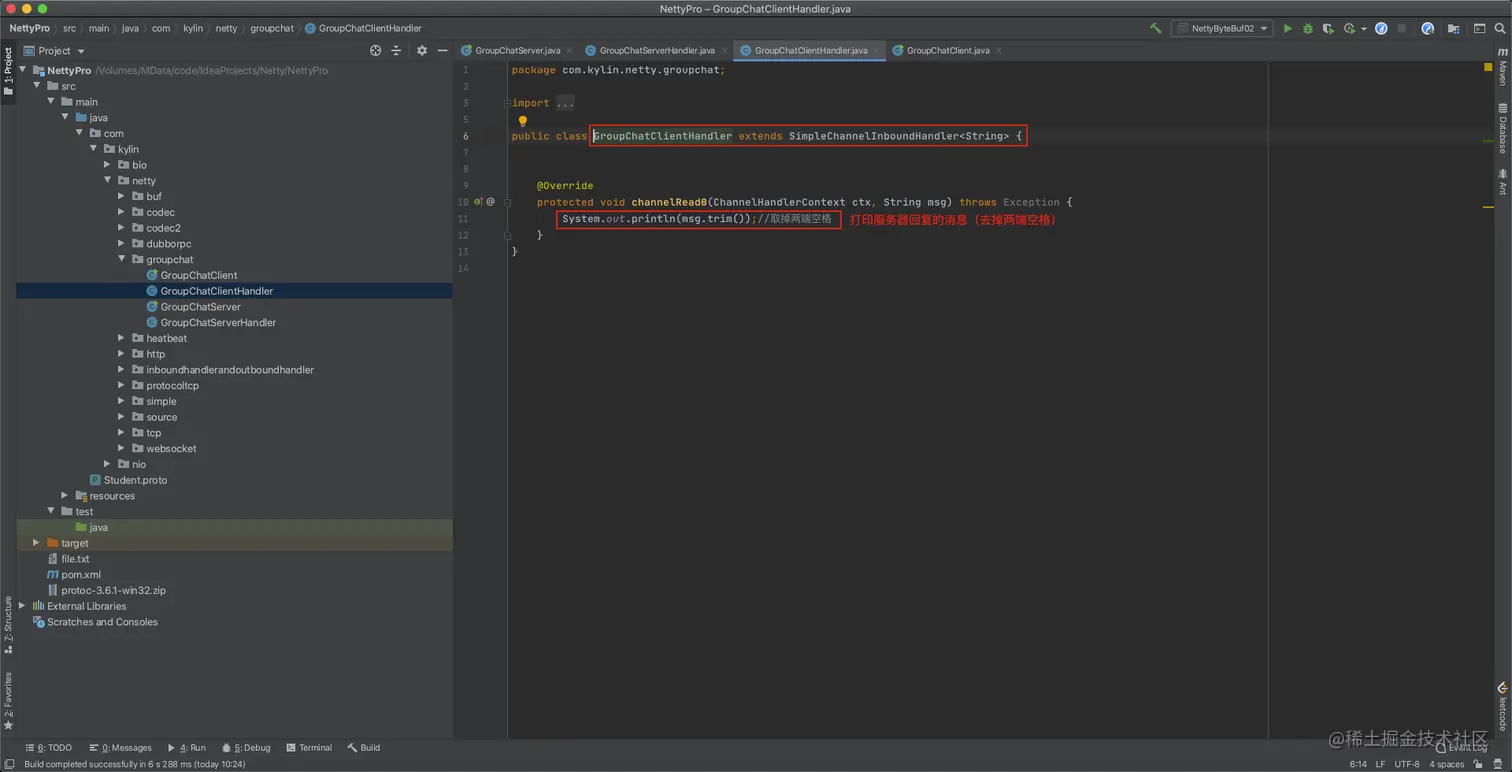This screenshot has width=1512, height=772.
Task: Expand the heatbeat package folder
Action: coord(121,338)
